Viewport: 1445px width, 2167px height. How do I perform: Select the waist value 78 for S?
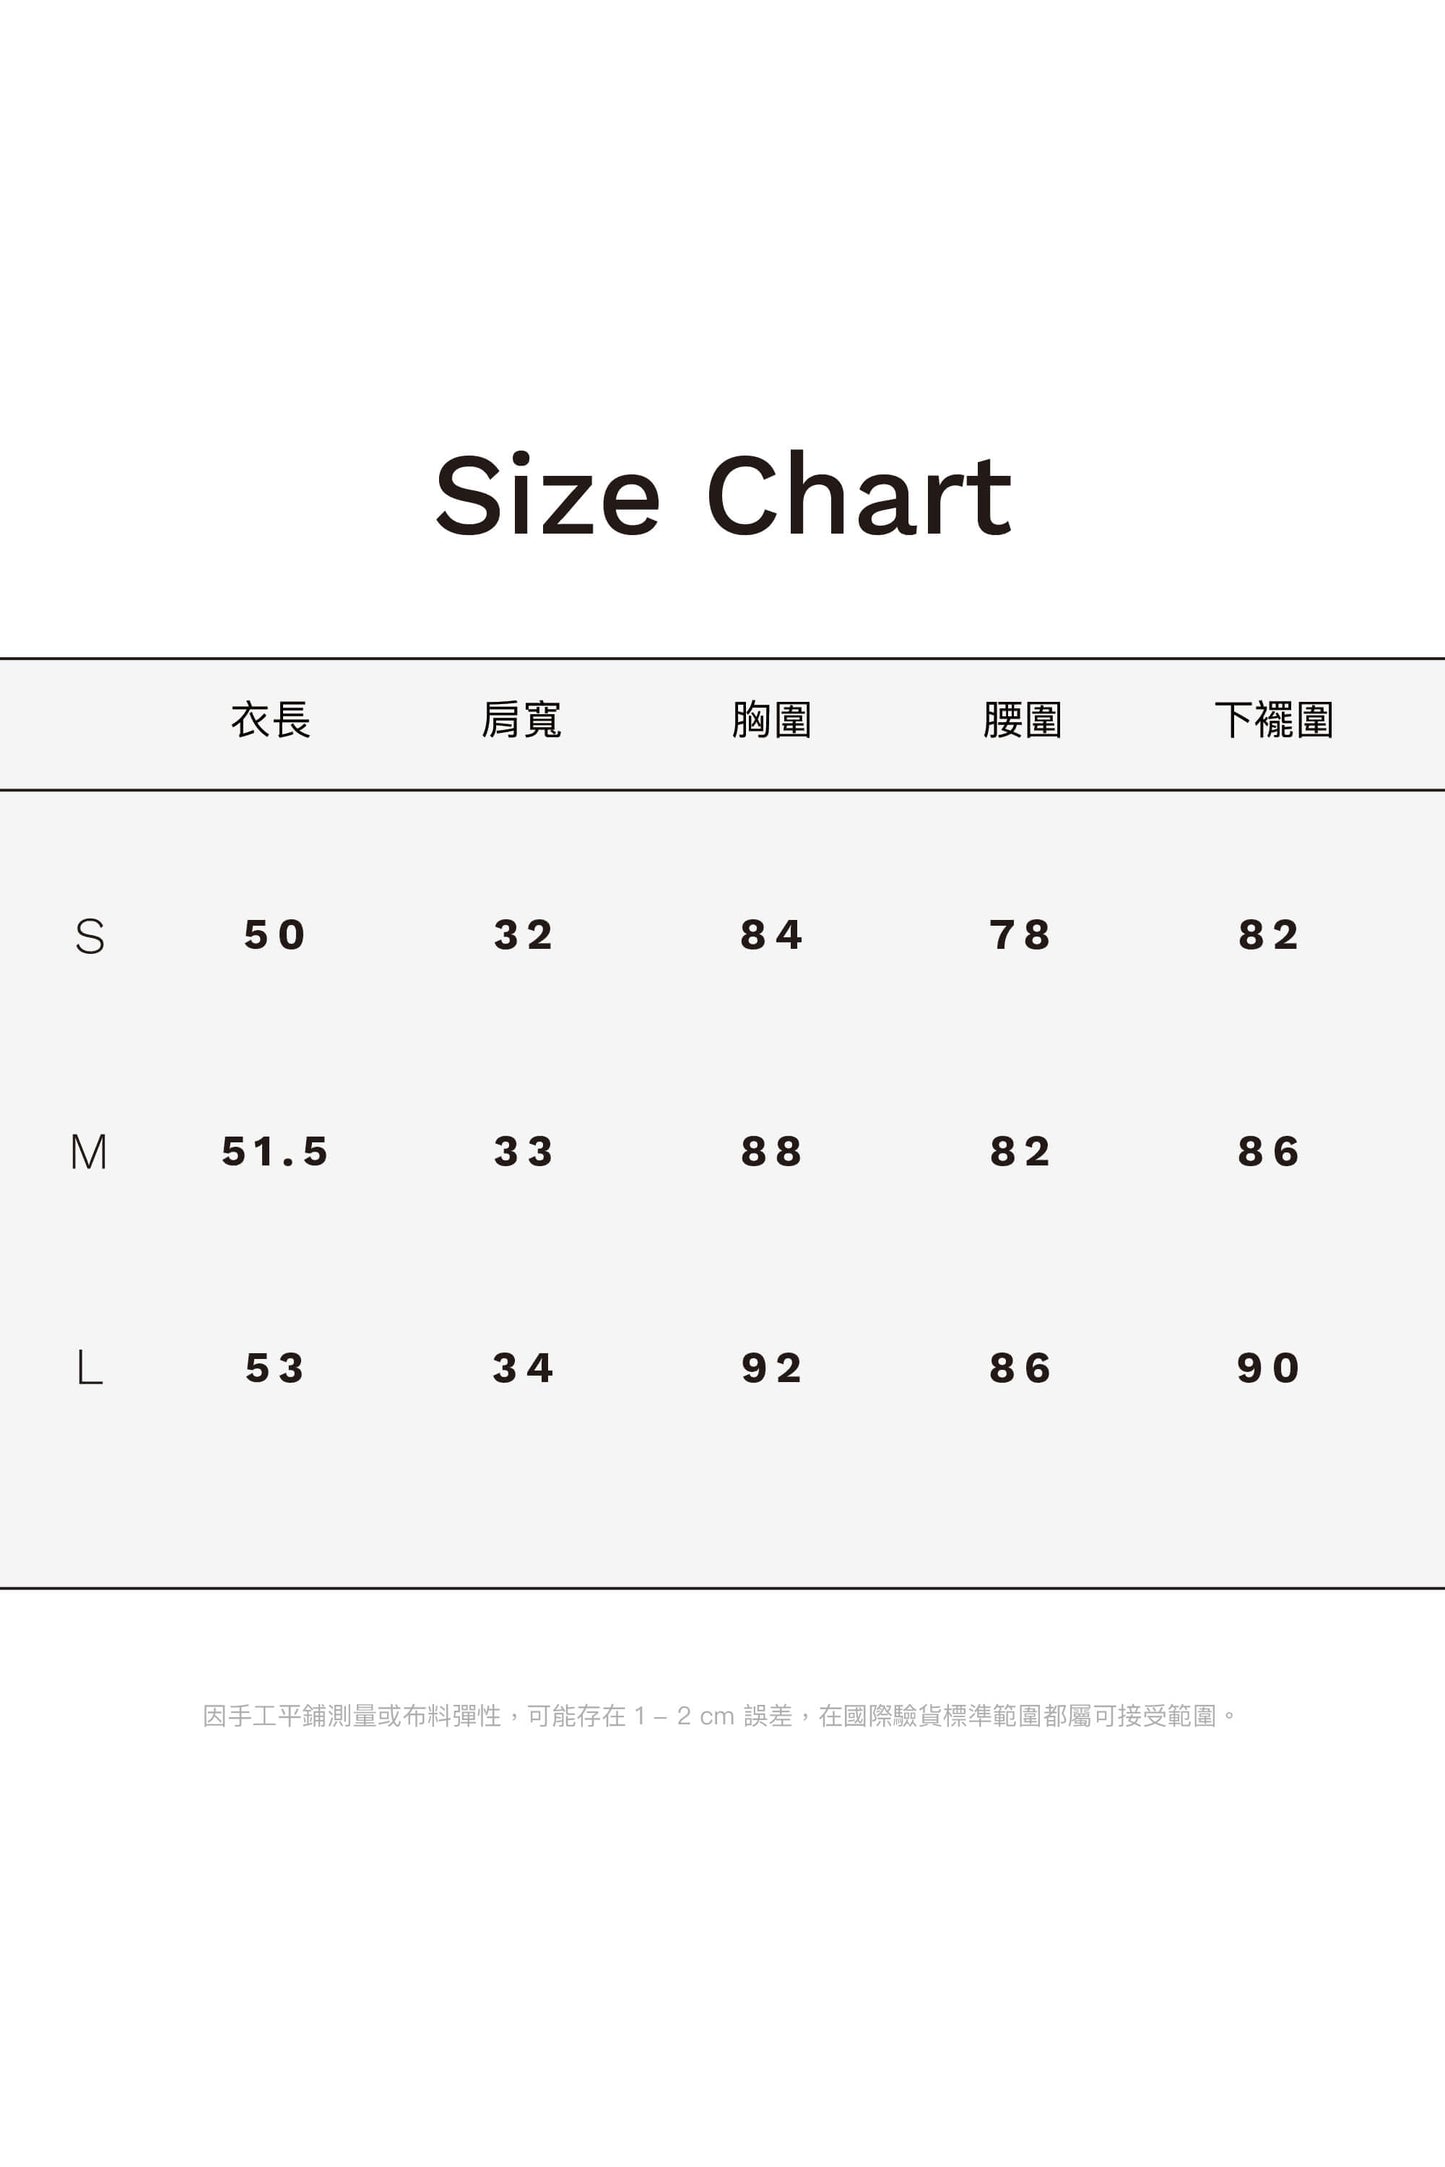click(1020, 936)
